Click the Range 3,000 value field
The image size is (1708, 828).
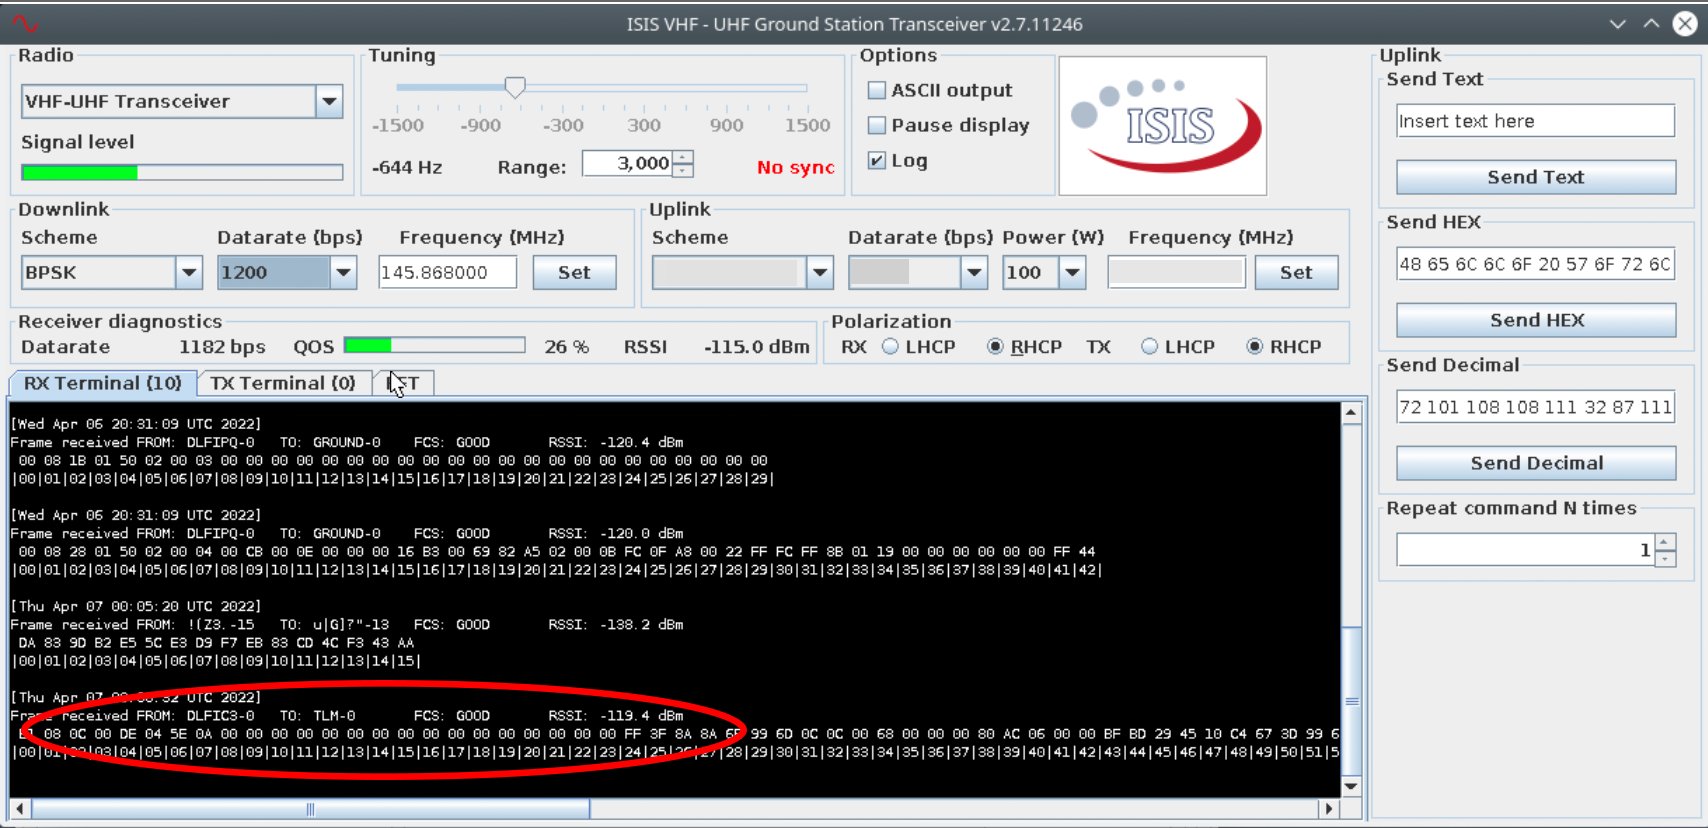[628, 163]
